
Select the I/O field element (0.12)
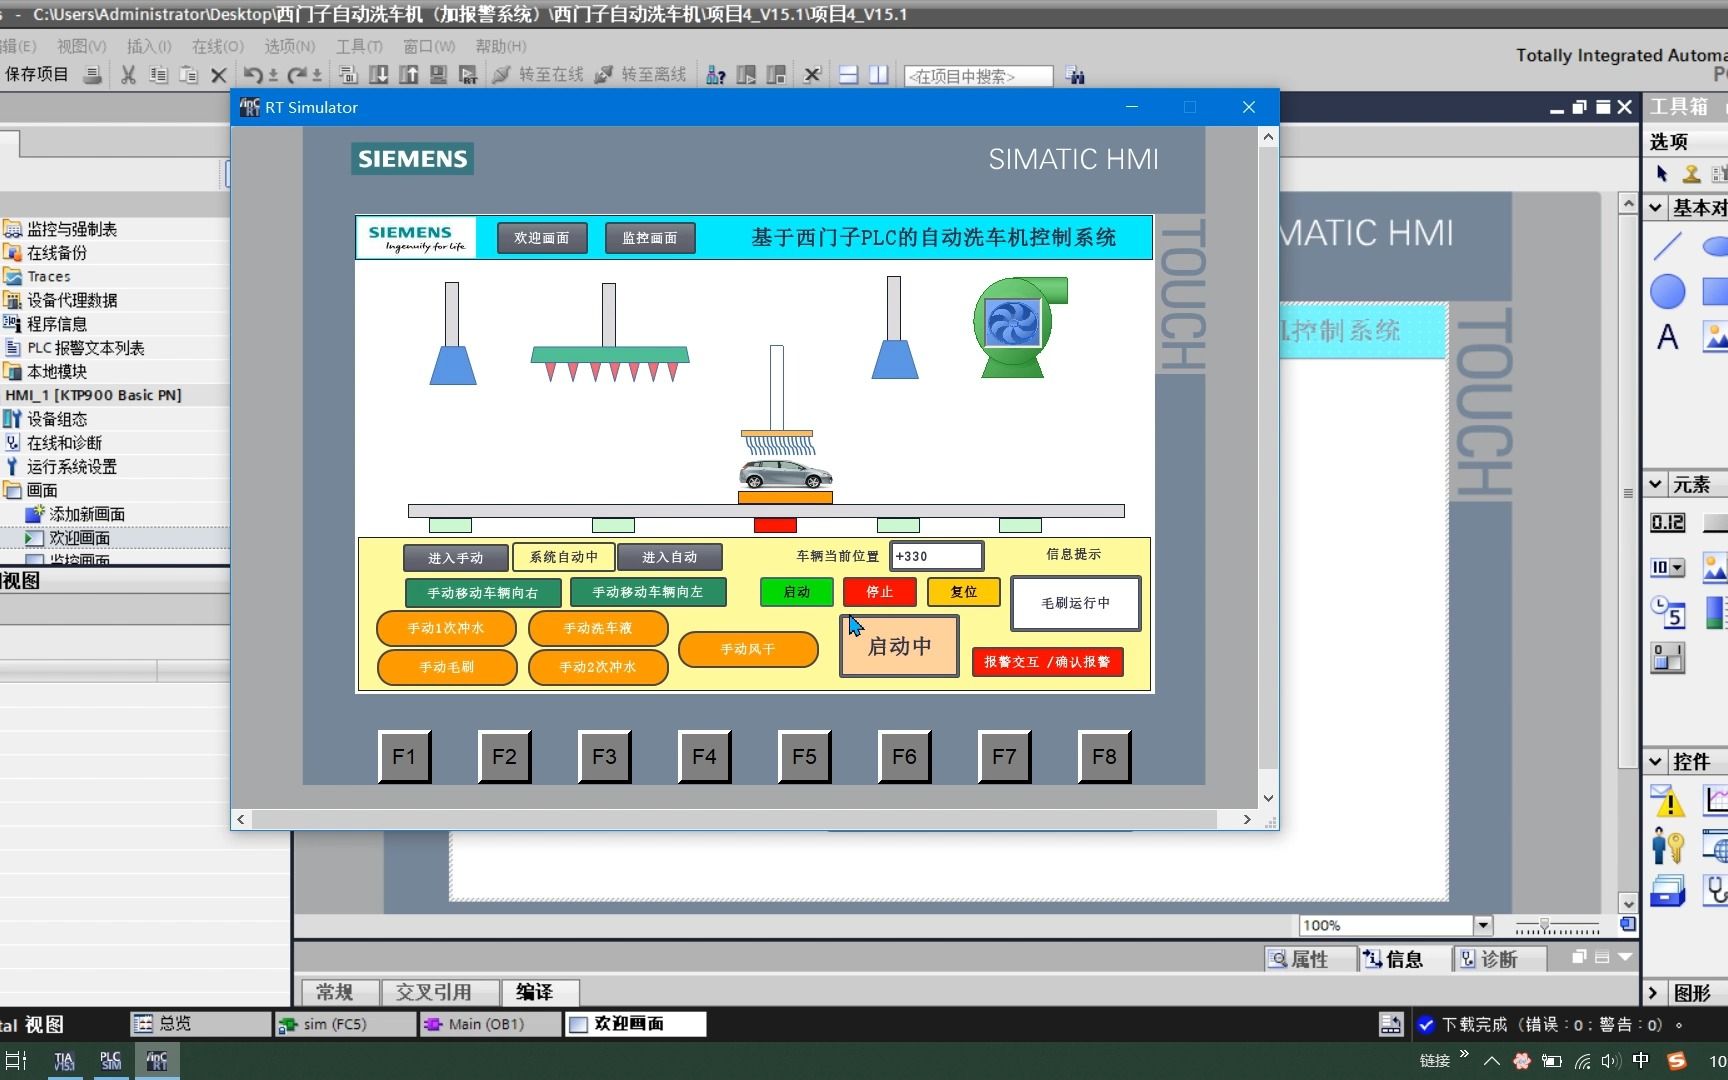click(x=1667, y=522)
